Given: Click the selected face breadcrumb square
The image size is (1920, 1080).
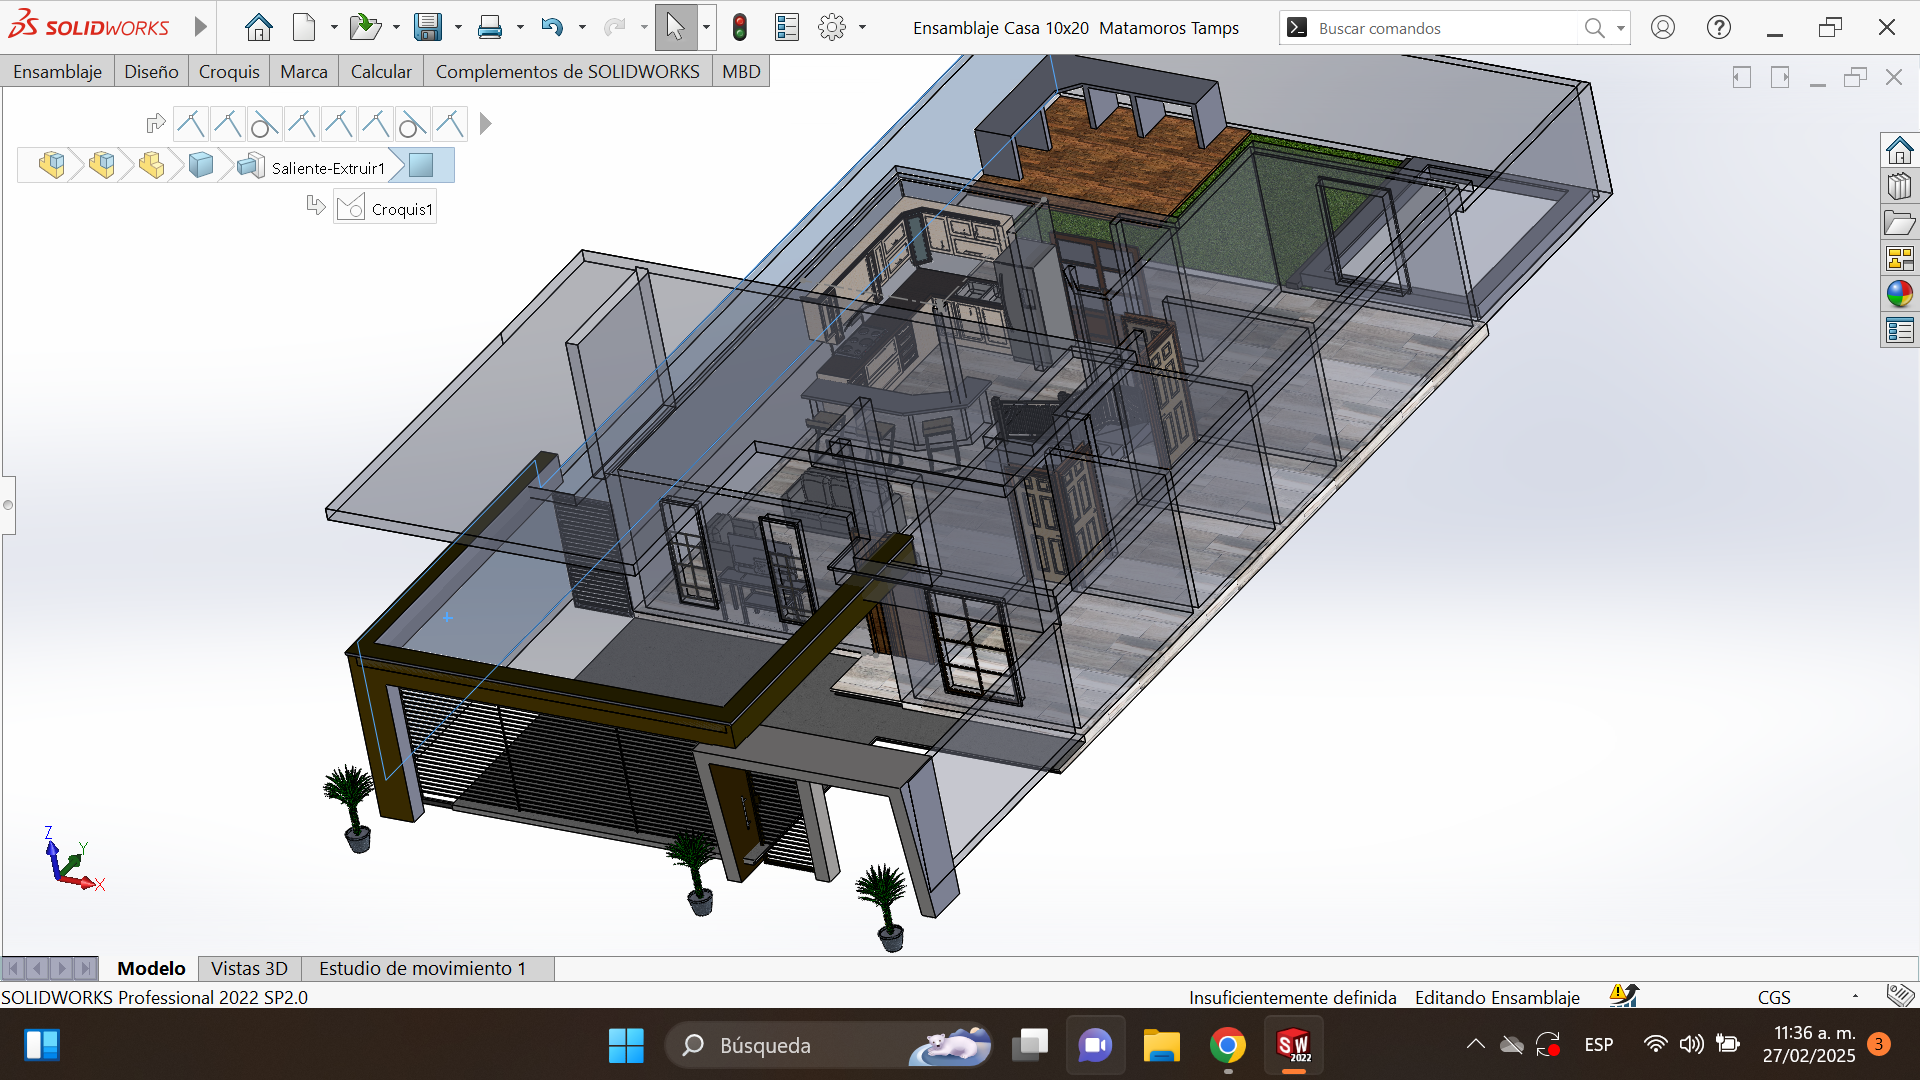Looking at the screenshot, I should 421,165.
